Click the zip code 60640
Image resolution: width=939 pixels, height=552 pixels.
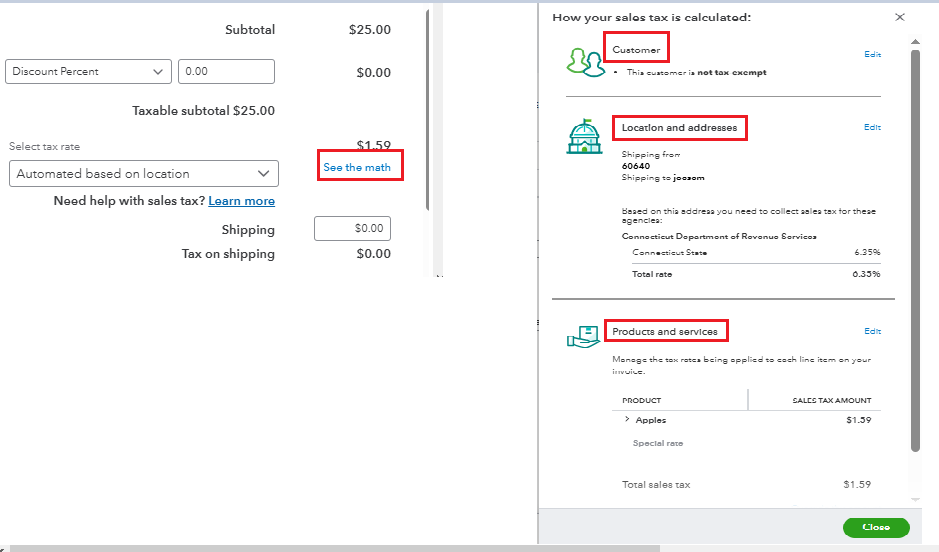tap(635, 166)
